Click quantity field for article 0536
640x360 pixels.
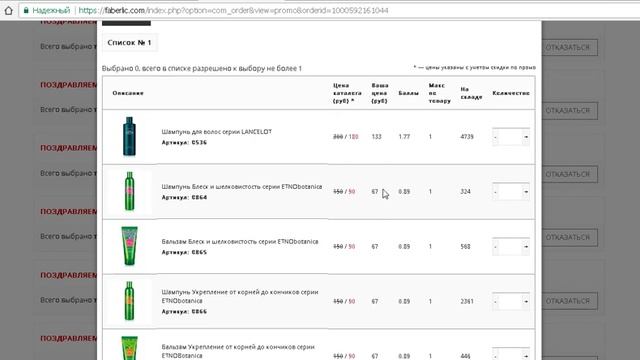point(511,137)
